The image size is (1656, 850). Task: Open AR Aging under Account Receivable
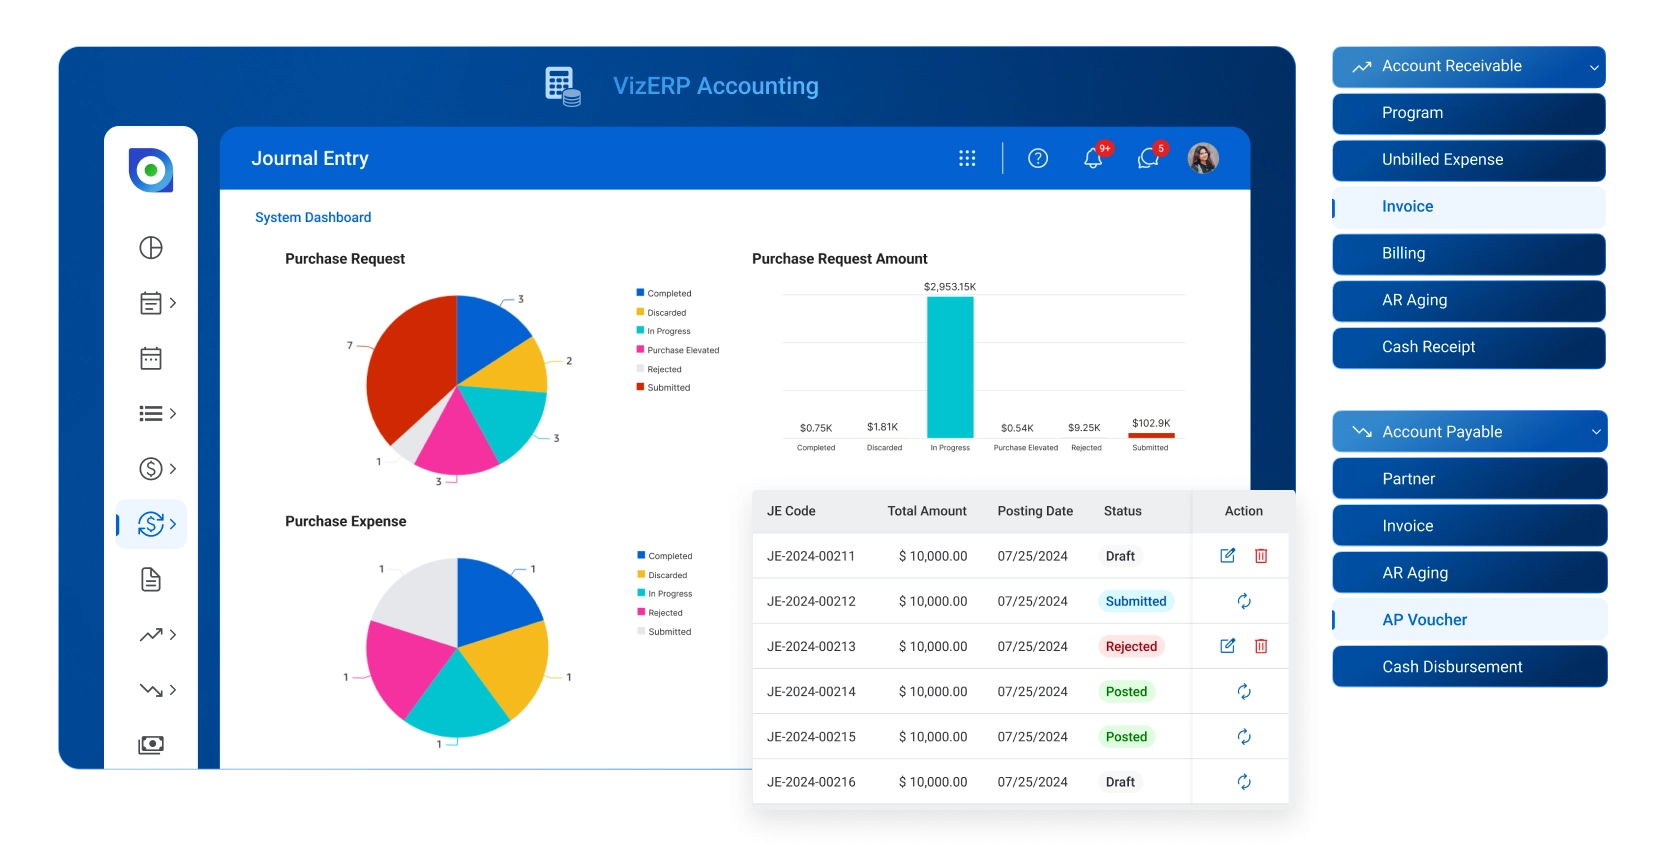[1468, 300]
